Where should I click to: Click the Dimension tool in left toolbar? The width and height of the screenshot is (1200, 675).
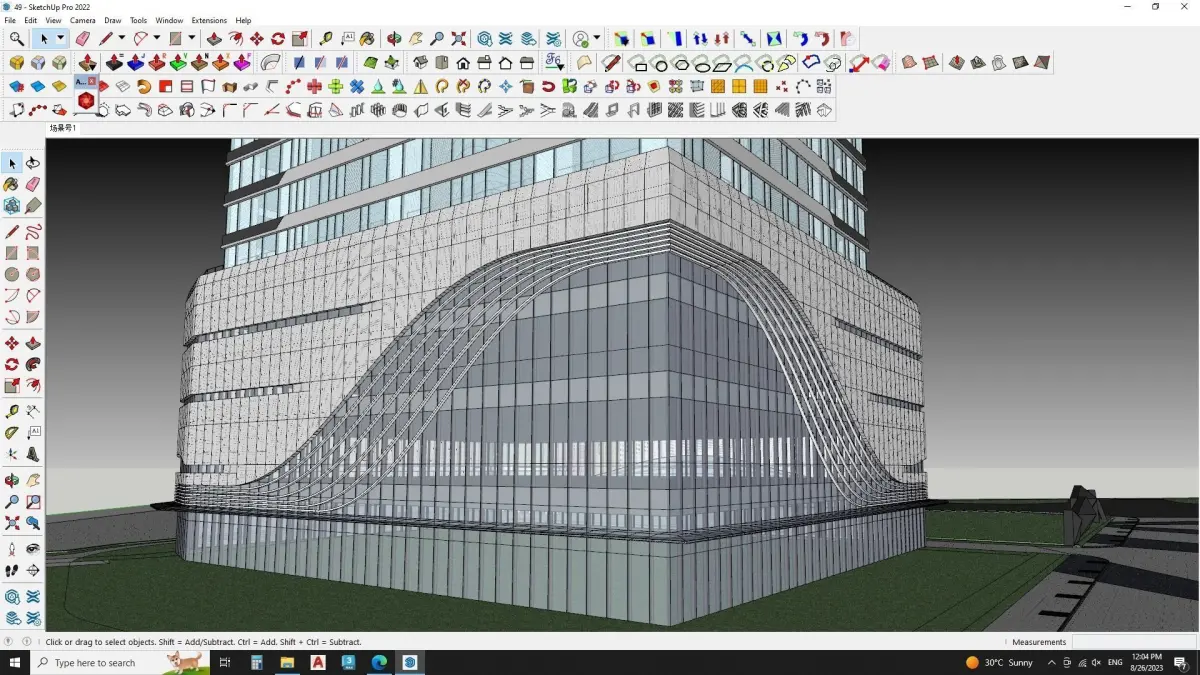pyautogui.click(x=33, y=411)
